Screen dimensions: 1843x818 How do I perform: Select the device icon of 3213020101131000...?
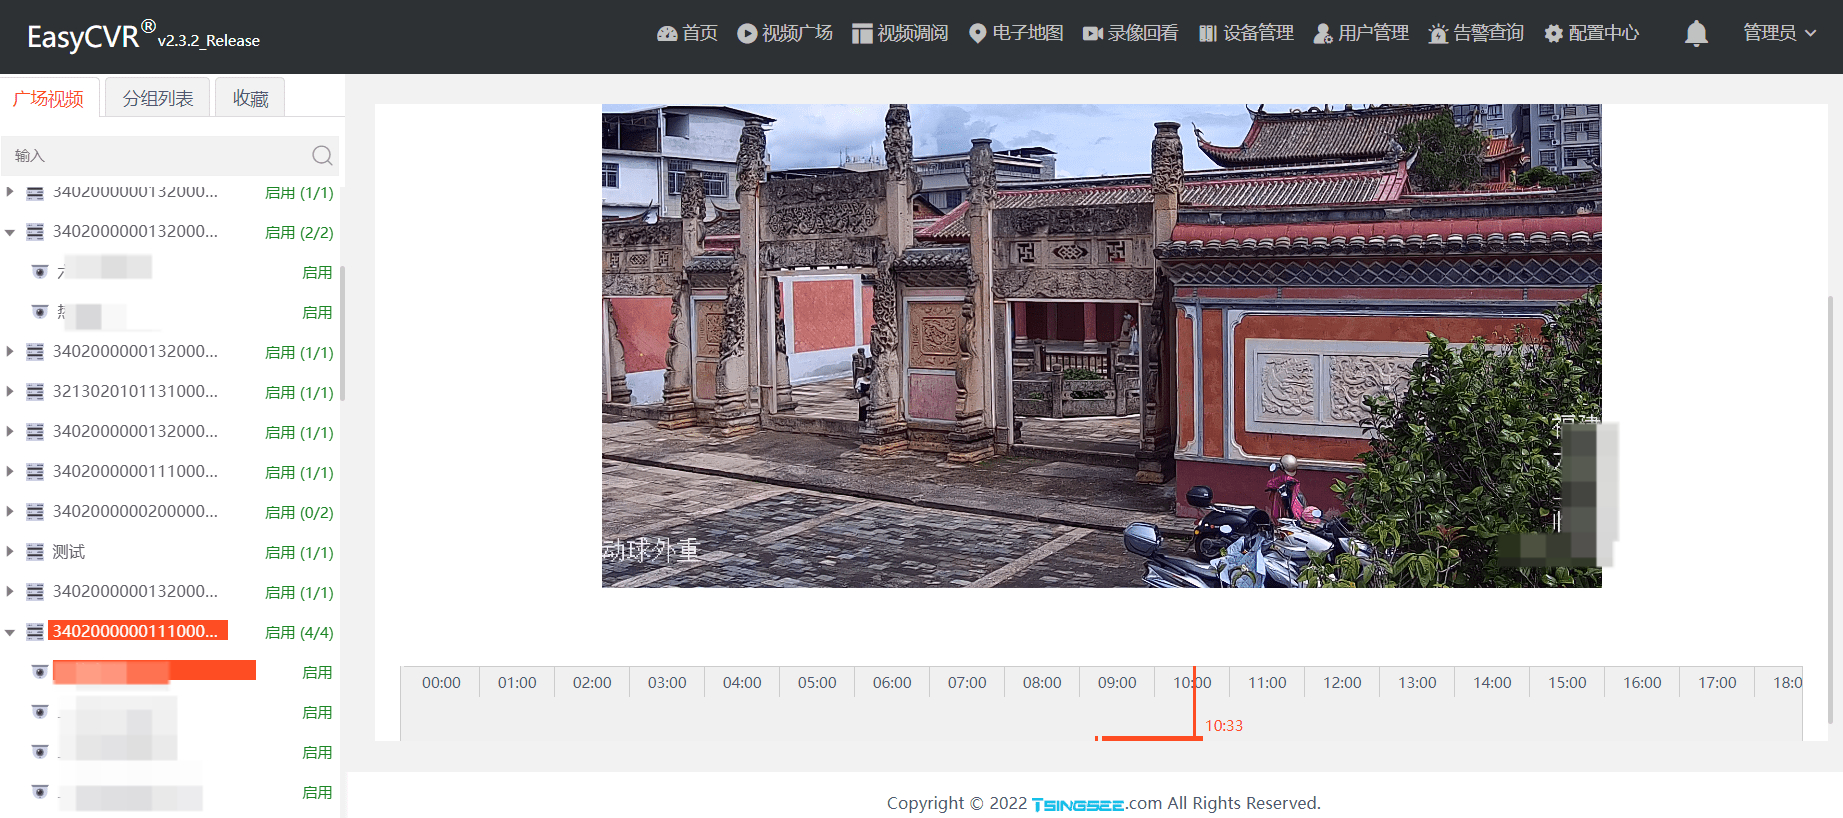coord(35,392)
